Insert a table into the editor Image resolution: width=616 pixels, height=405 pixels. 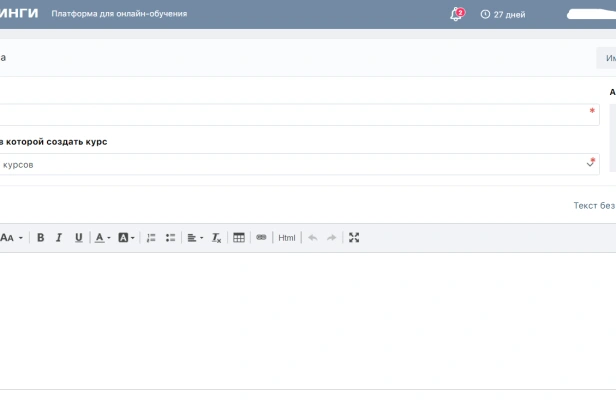point(239,238)
